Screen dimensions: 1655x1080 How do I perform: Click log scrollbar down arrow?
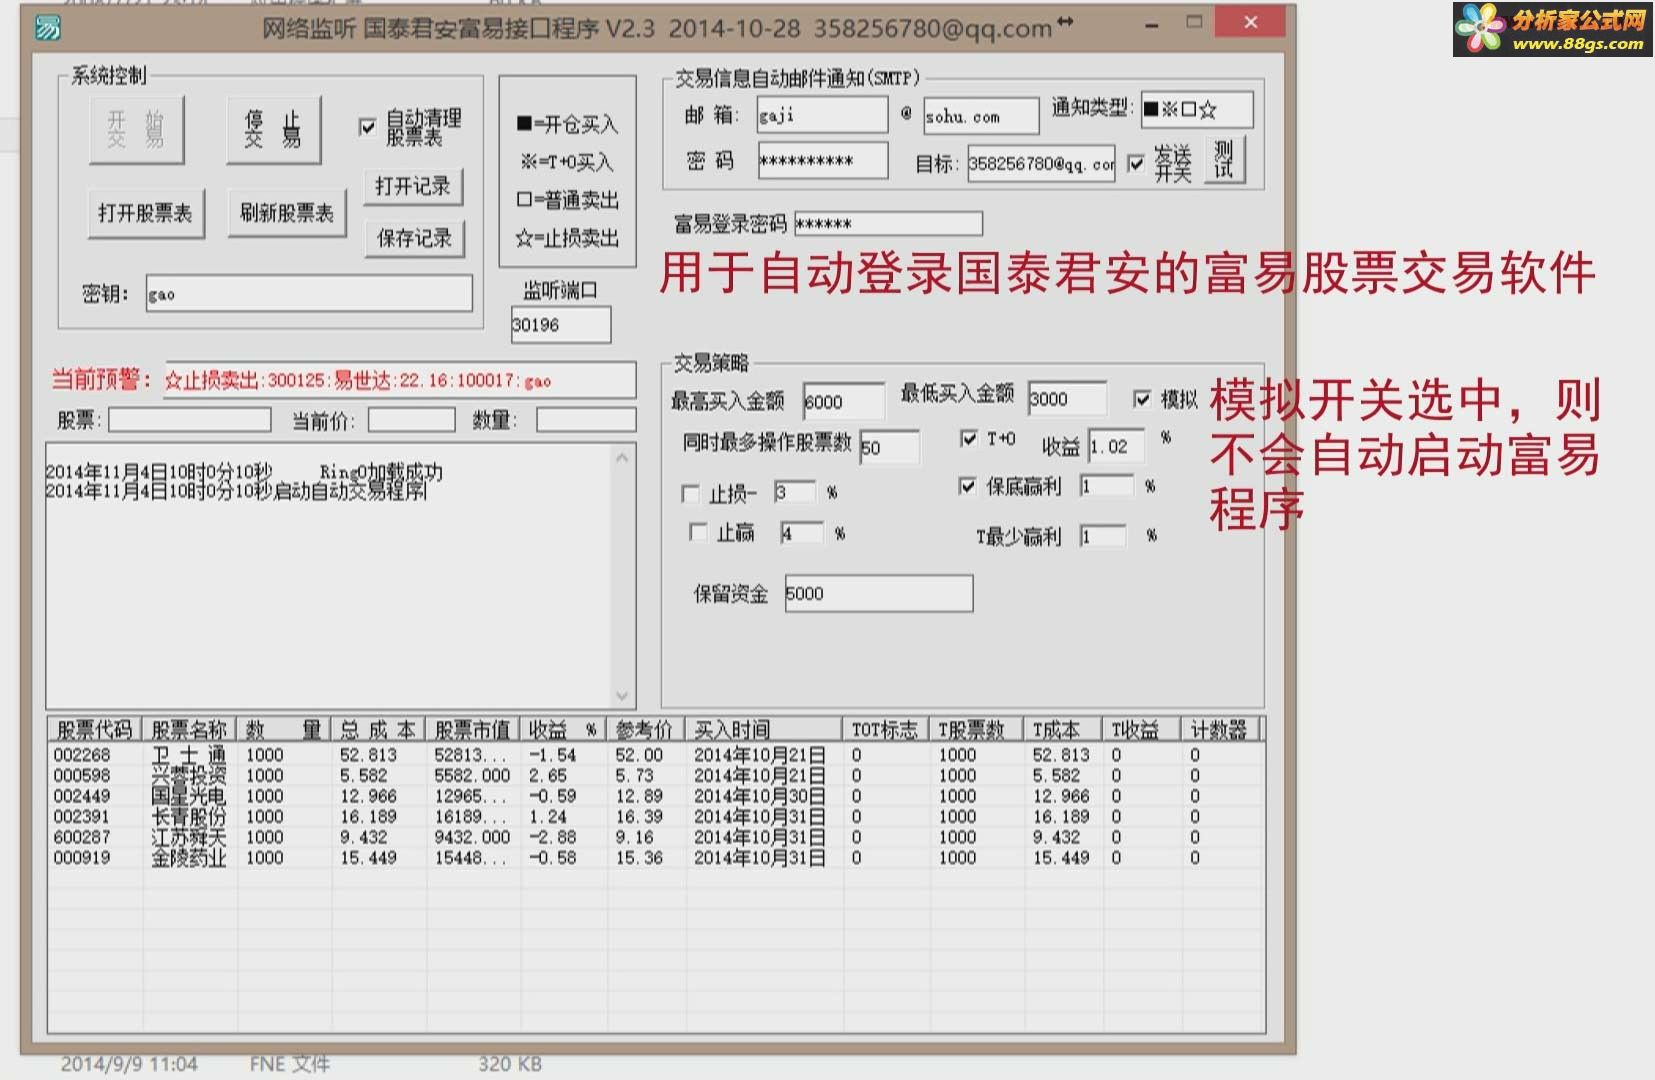point(622,695)
